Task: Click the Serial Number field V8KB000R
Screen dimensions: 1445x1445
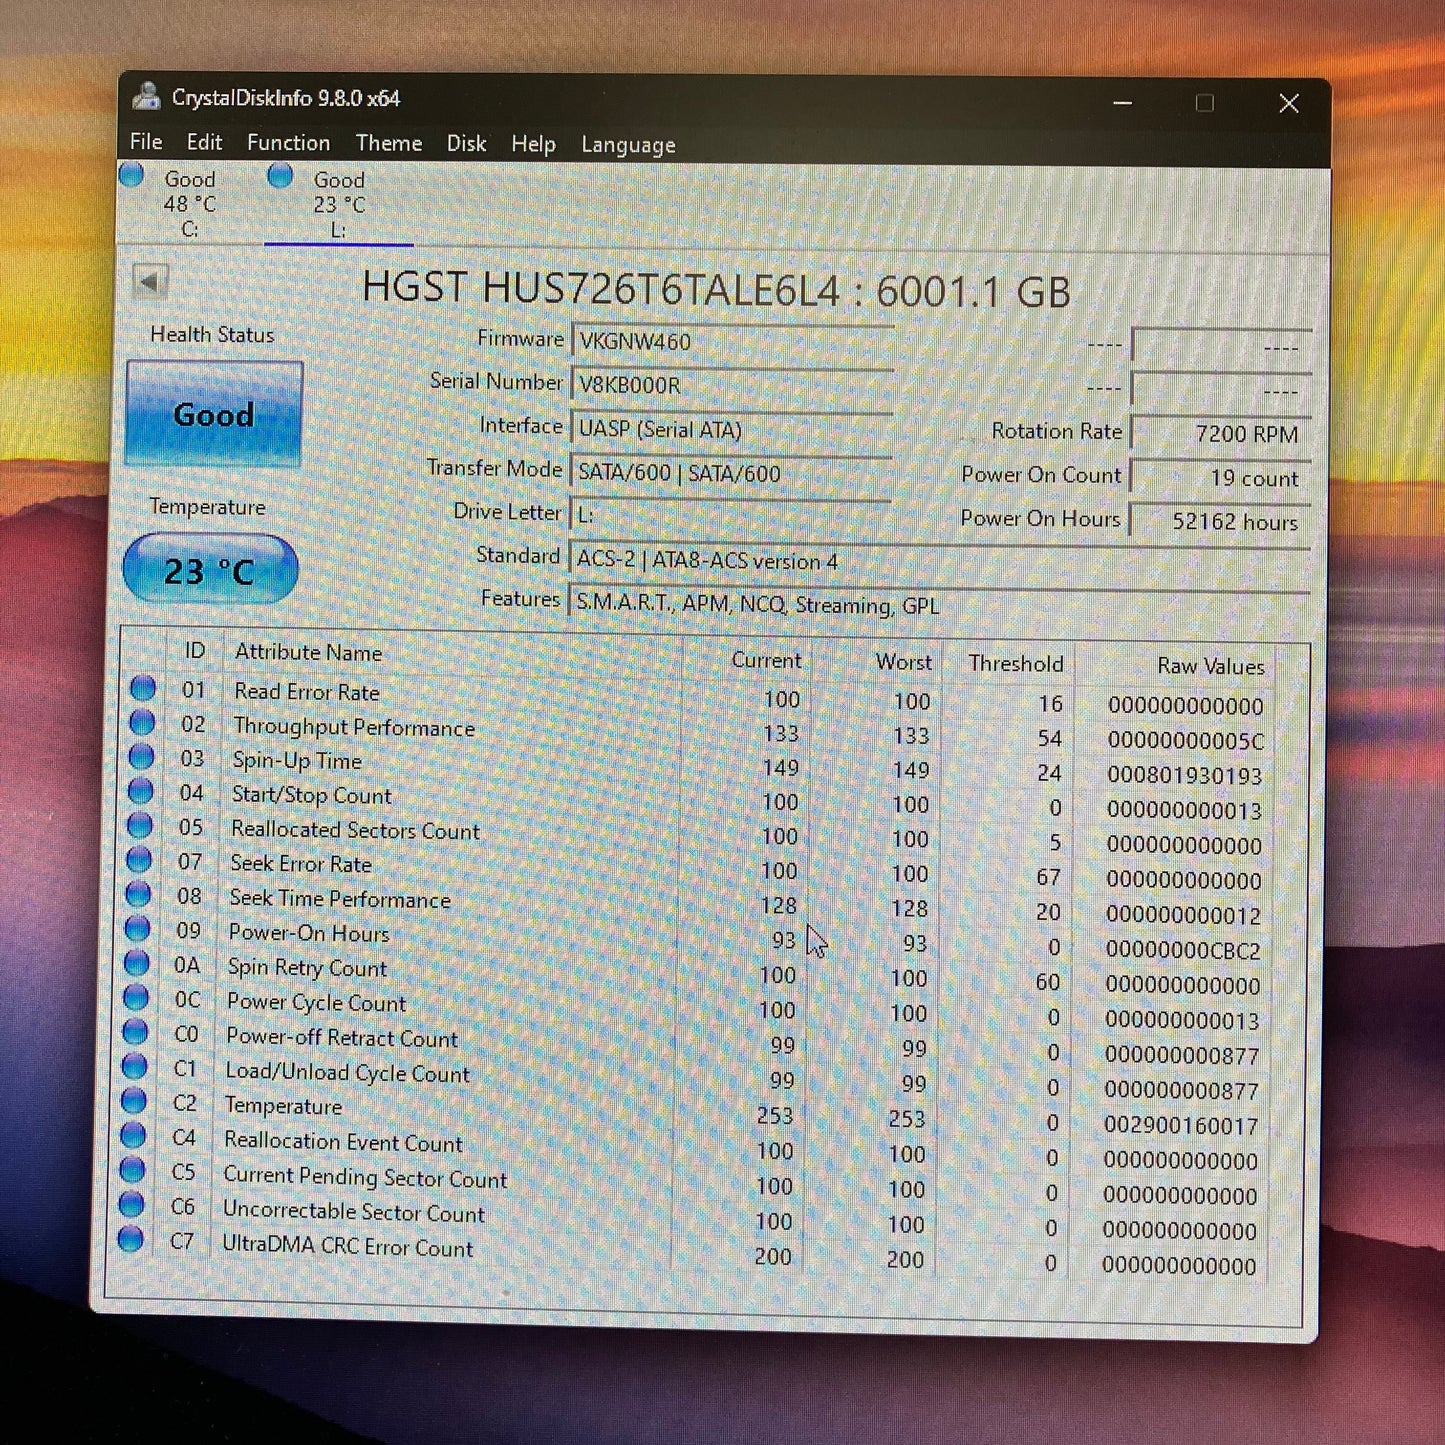Action: click(x=732, y=385)
